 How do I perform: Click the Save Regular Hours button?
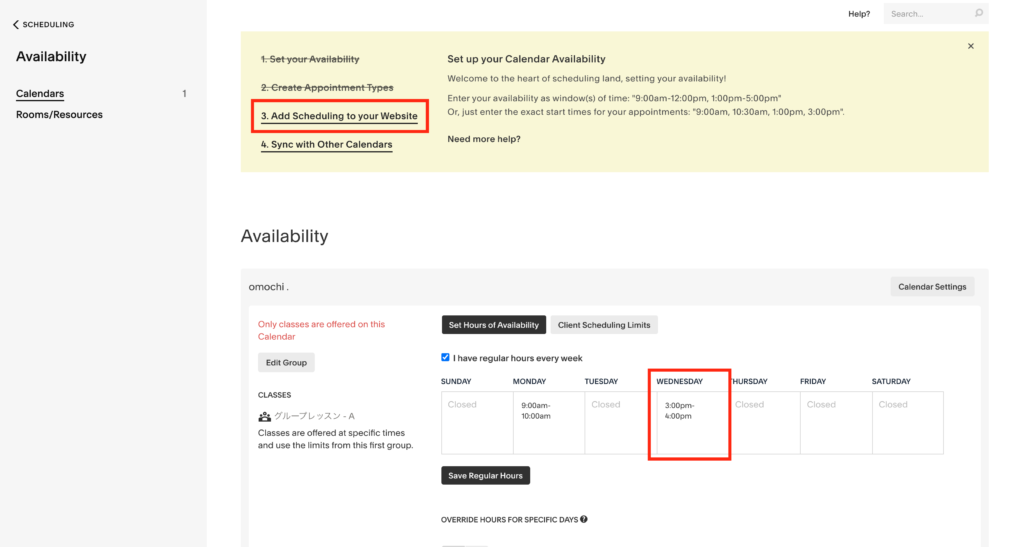(x=485, y=476)
